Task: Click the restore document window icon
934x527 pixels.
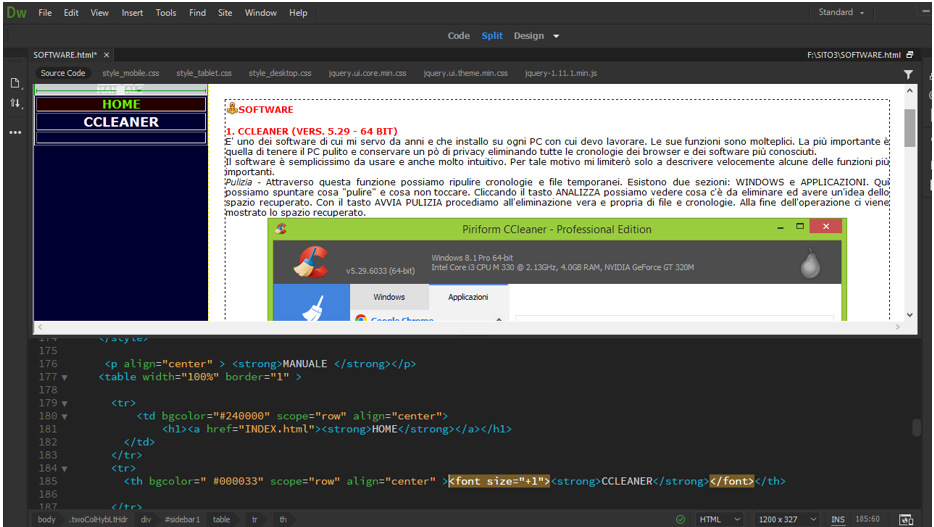Action: [910, 55]
